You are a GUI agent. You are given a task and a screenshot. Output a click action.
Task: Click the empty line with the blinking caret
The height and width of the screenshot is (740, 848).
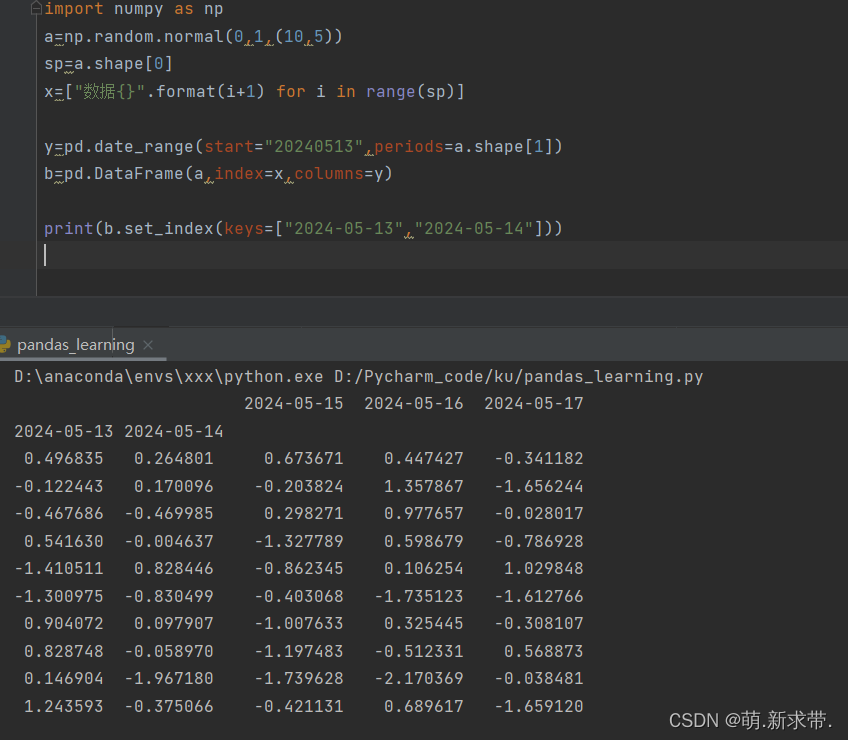(47, 255)
